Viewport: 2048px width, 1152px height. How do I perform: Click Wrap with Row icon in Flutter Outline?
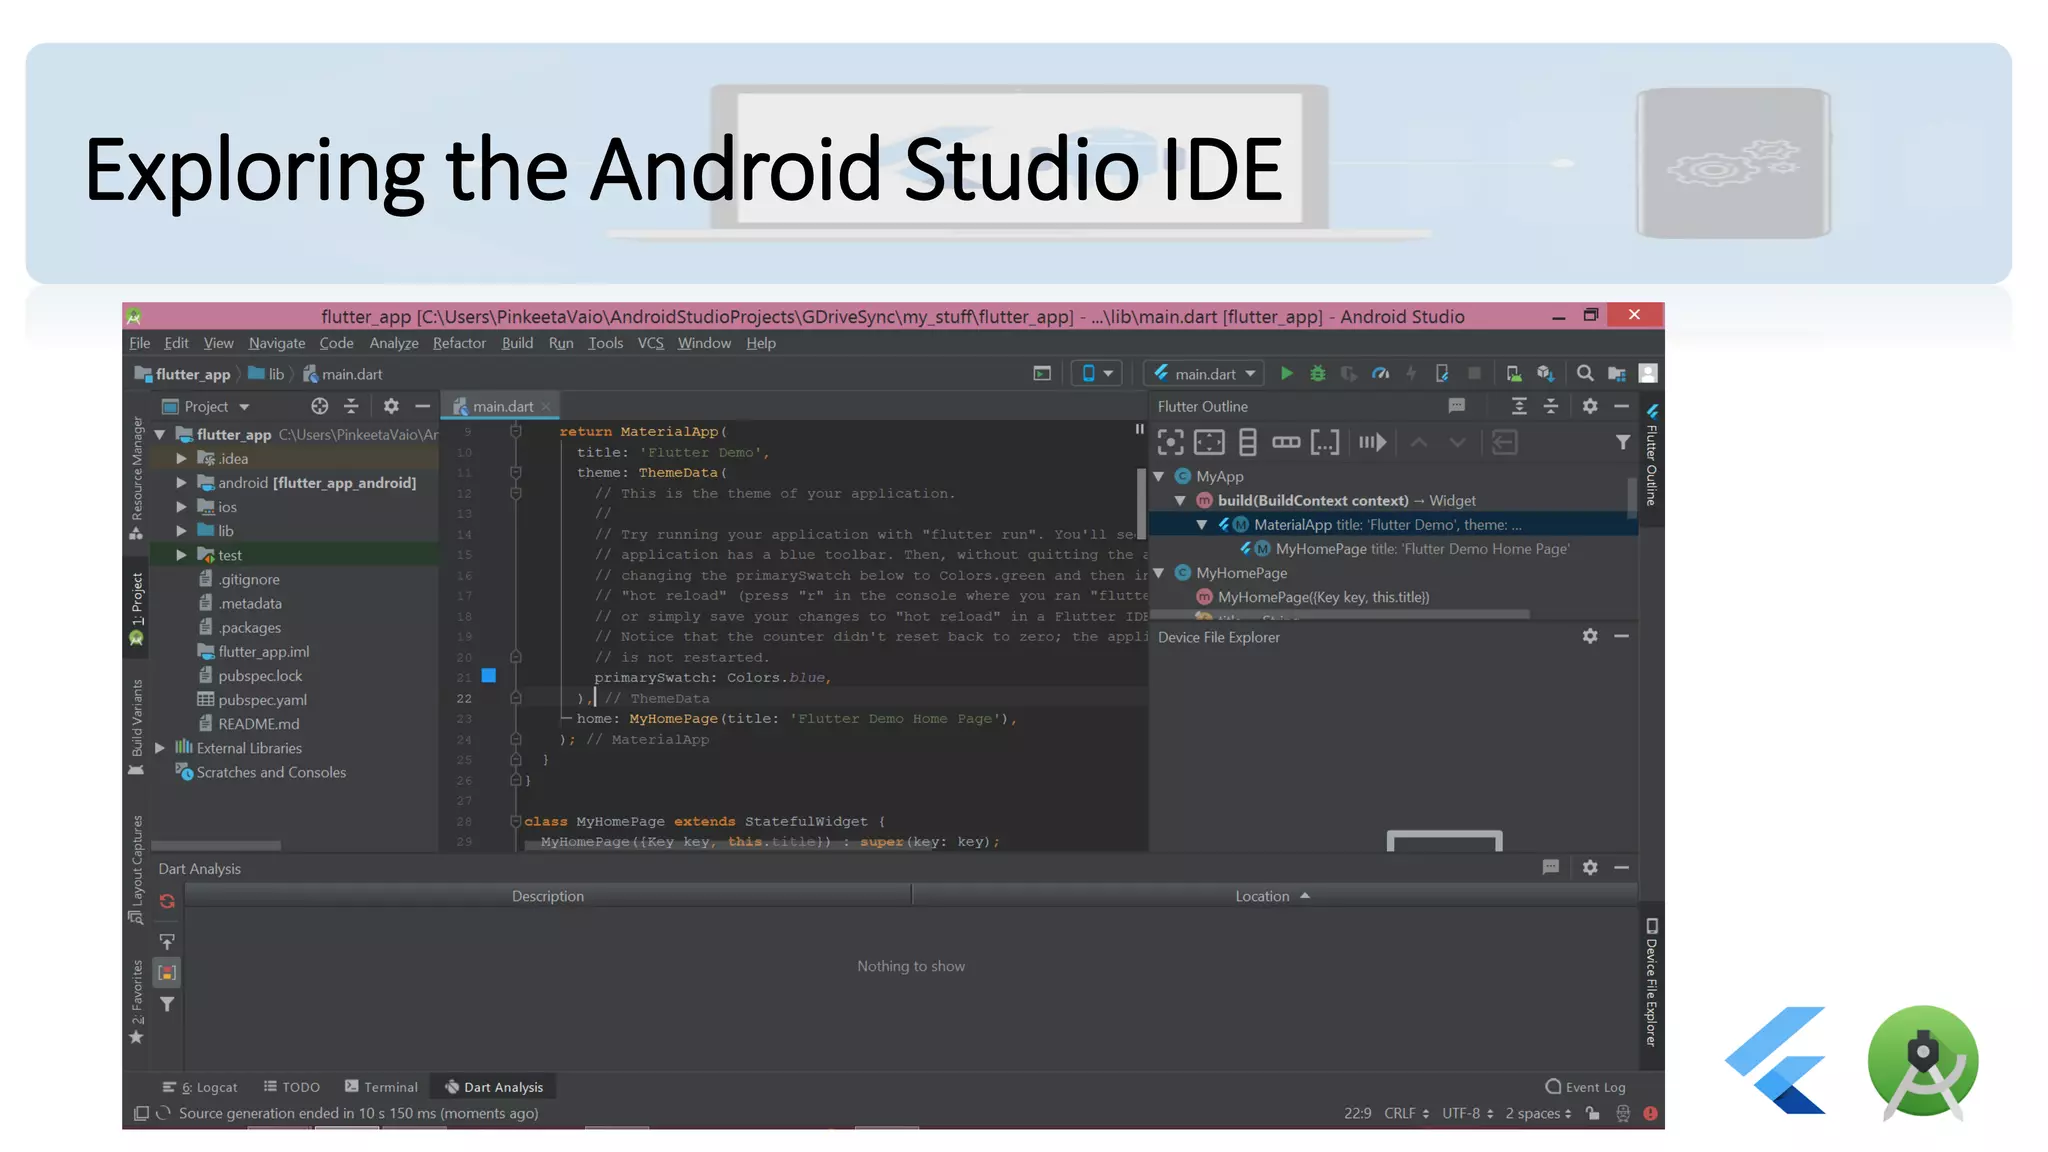pyautogui.click(x=1286, y=442)
